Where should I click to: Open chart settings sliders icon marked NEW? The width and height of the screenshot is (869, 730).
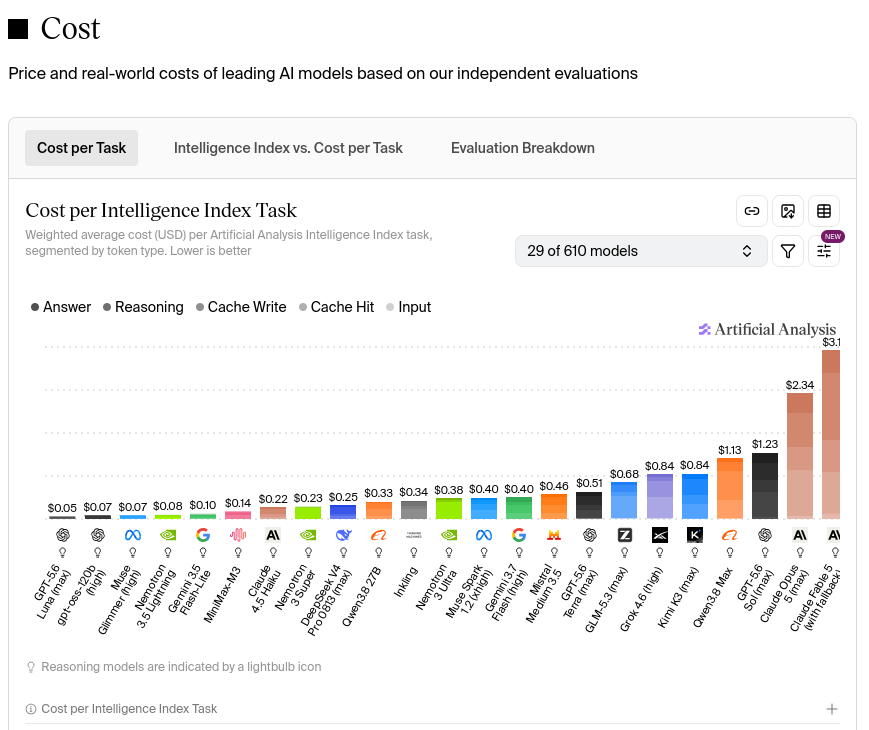(824, 251)
